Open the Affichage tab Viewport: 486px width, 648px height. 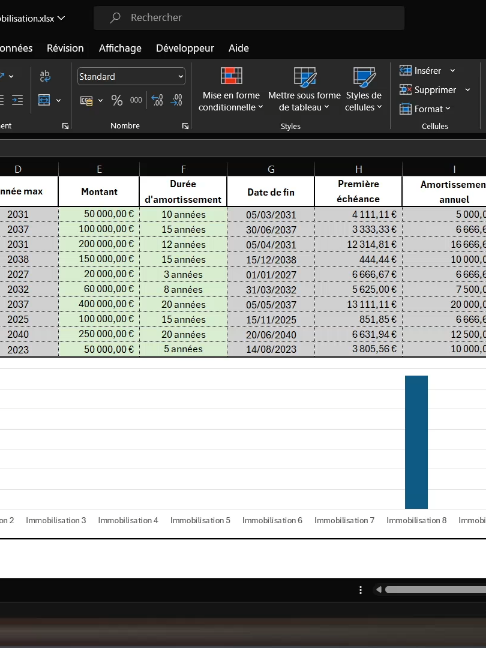coord(120,48)
